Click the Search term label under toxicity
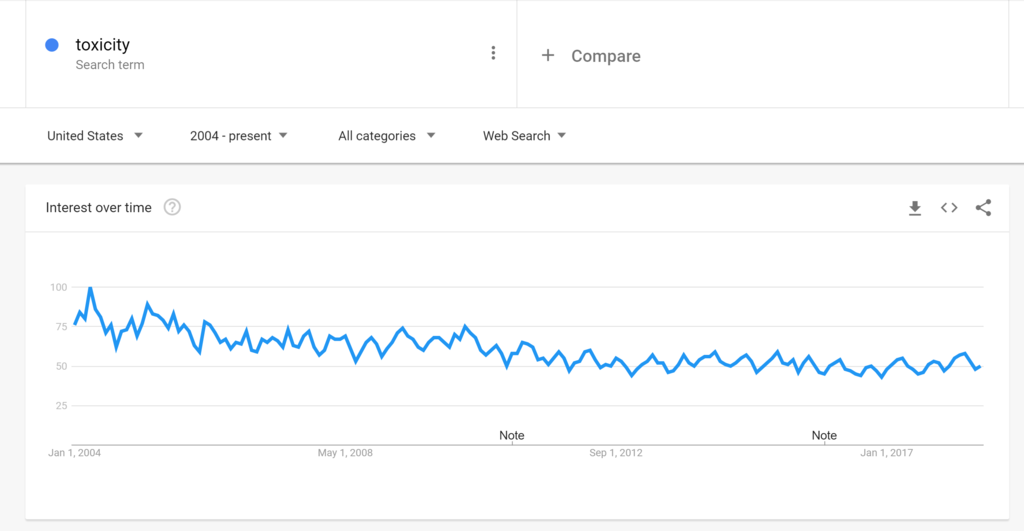This screenshot has height=531, width=1024. (x=110, y=65)
